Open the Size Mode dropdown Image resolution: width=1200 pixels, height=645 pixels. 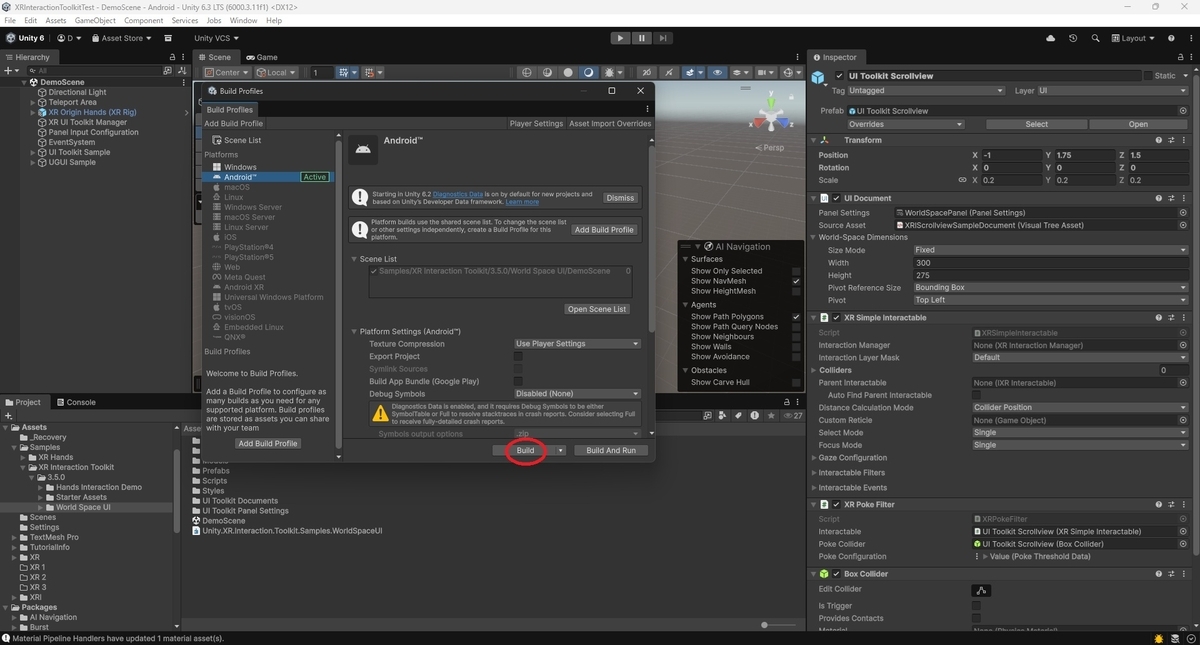tap(1050, 250)
